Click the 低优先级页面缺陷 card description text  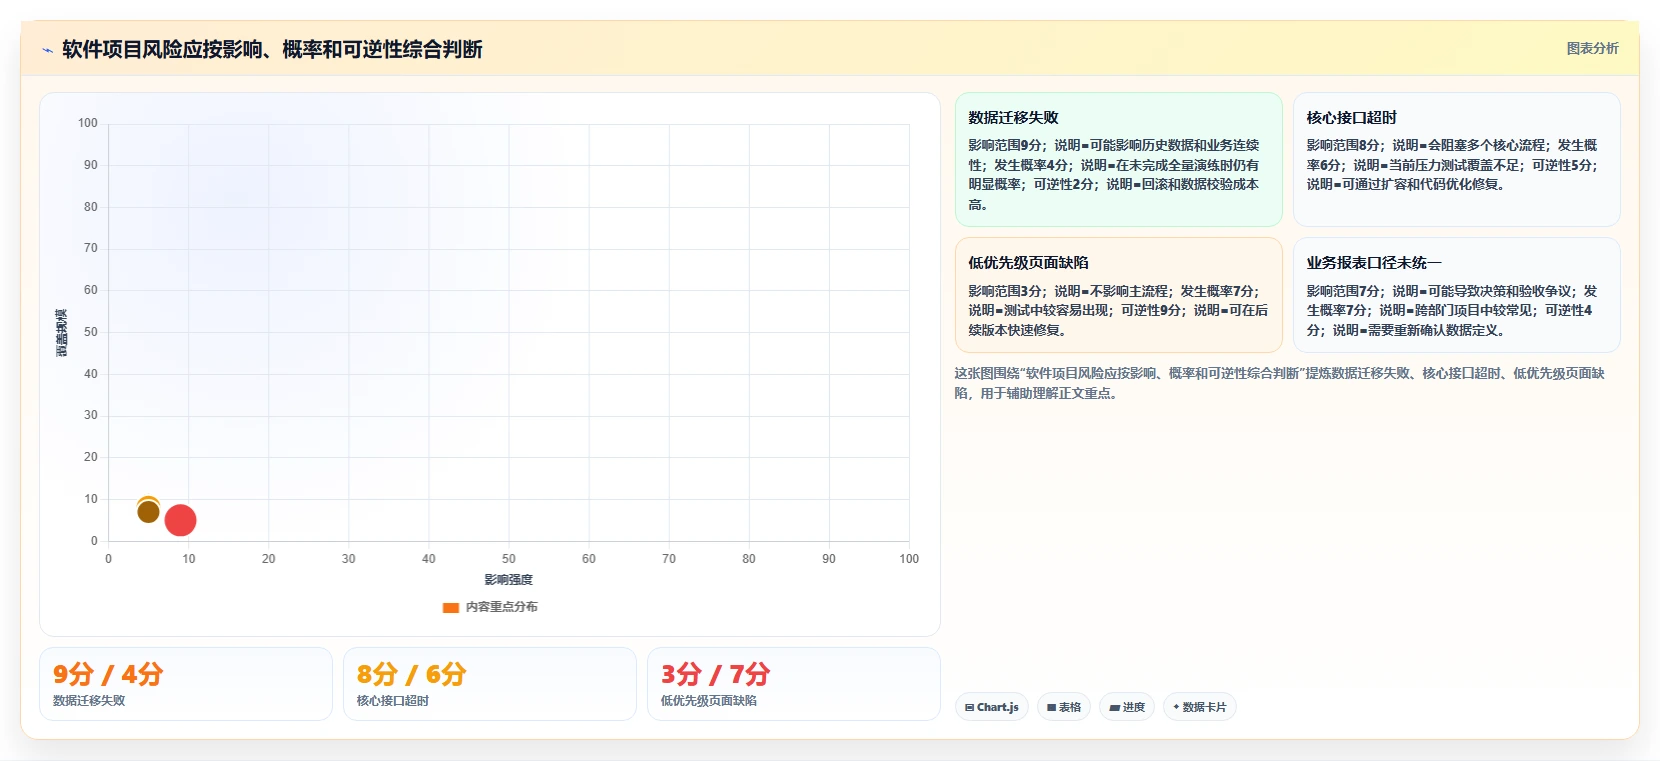tap(1118, 310)
